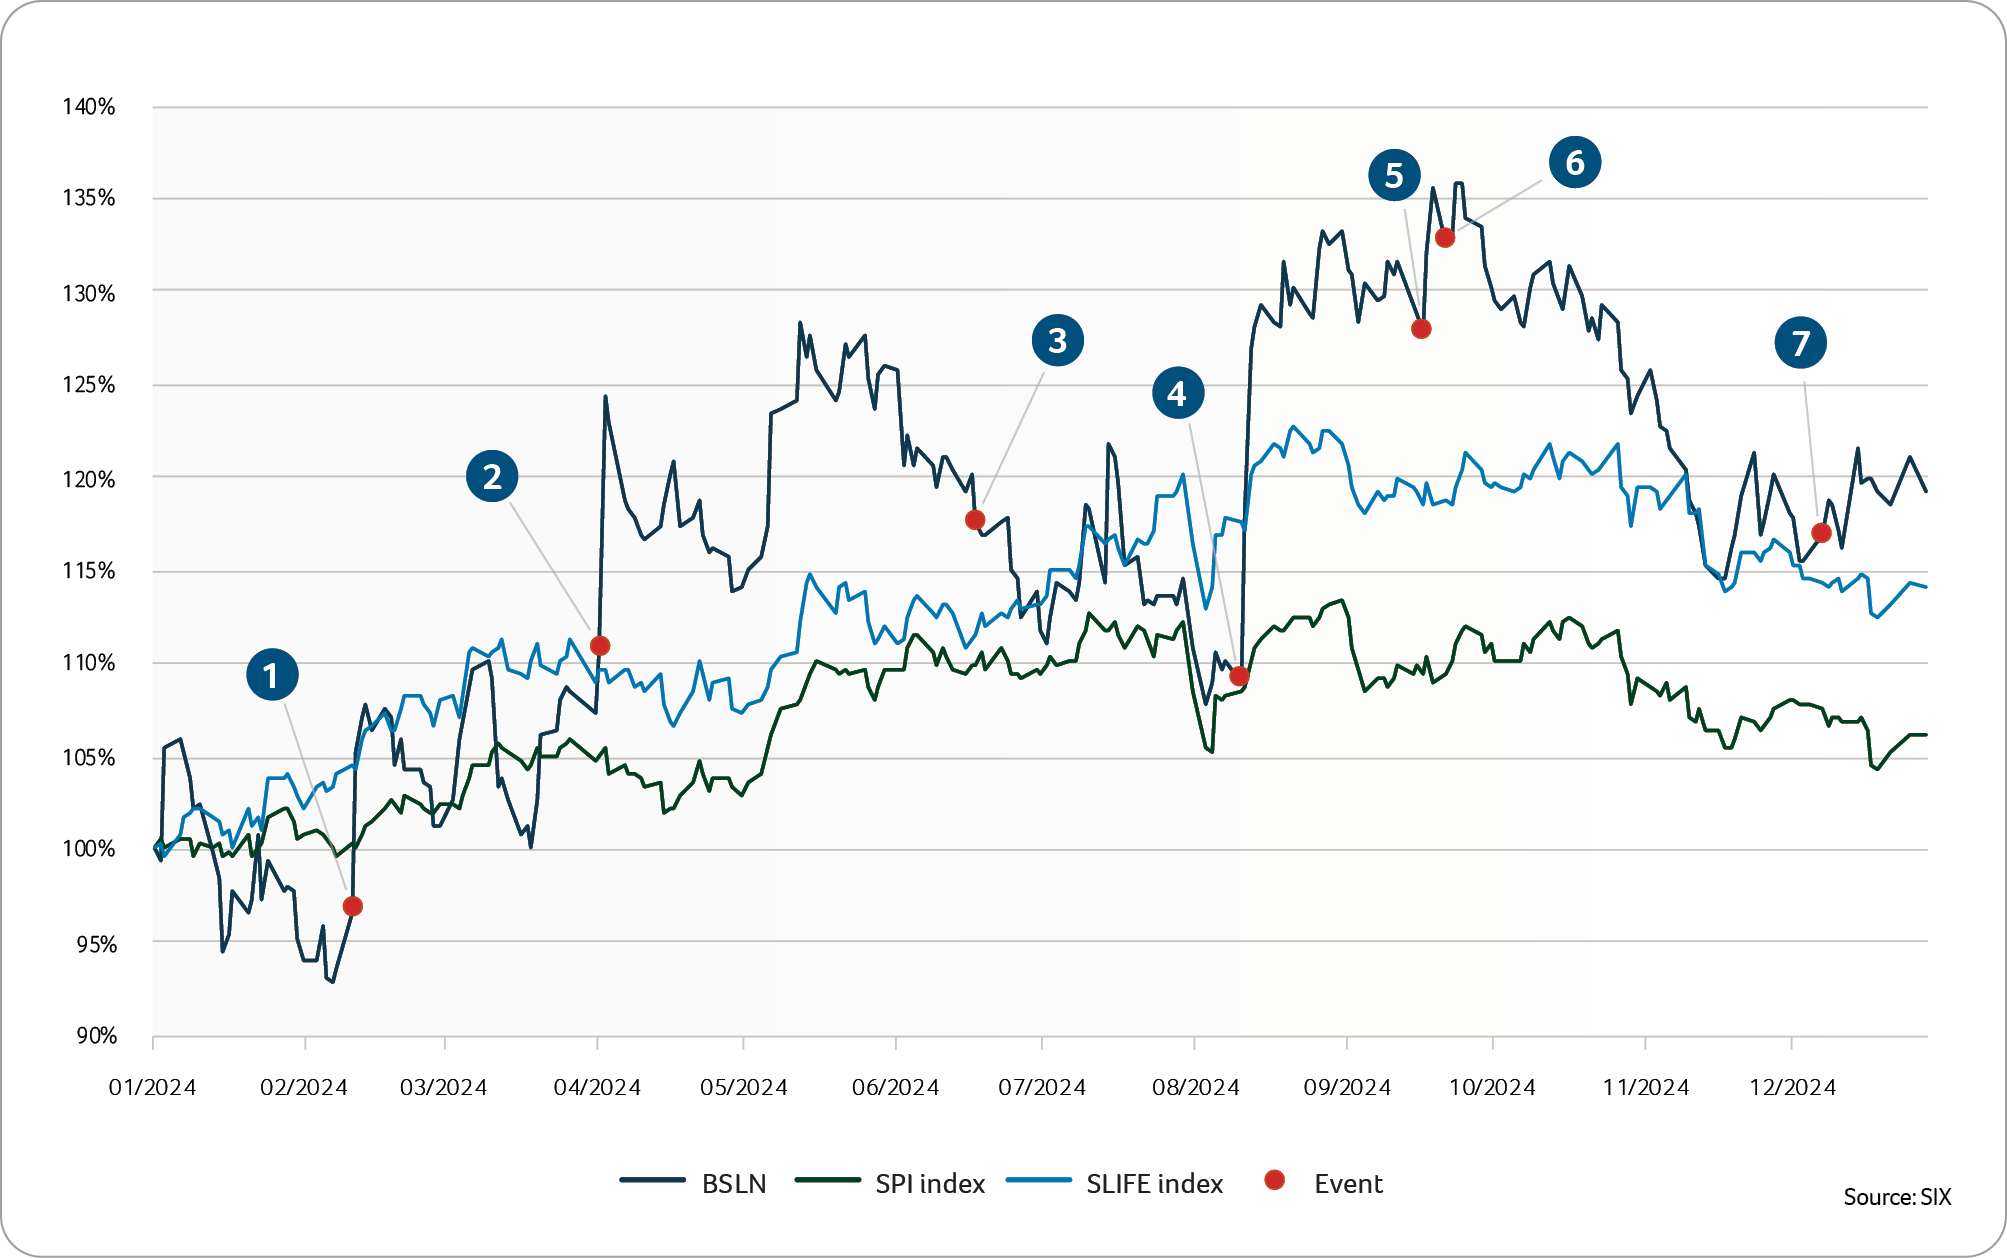Open event badge number 3
Screen dimensions: 2007x1258
click(x=1057, y=340)
